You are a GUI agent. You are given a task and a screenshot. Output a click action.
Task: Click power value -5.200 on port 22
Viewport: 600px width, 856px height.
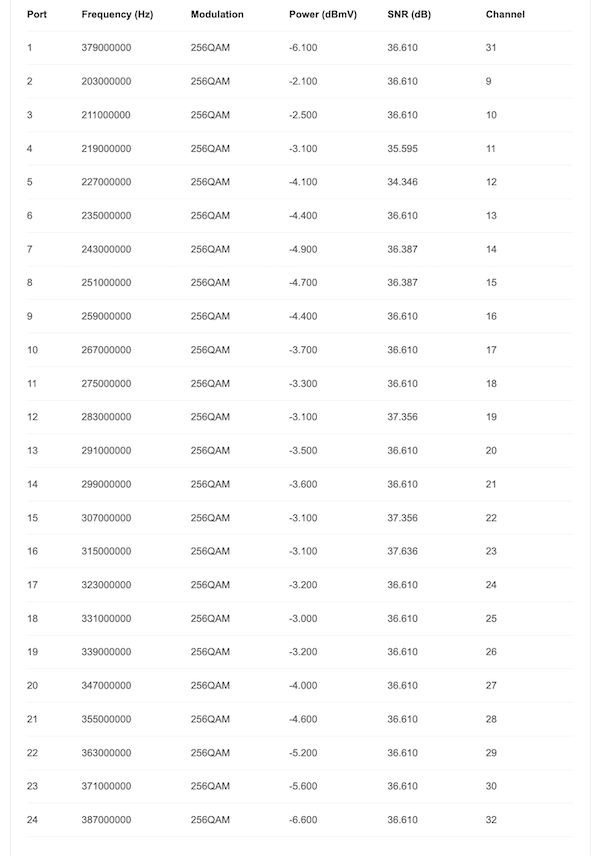(x=303, y=752)
